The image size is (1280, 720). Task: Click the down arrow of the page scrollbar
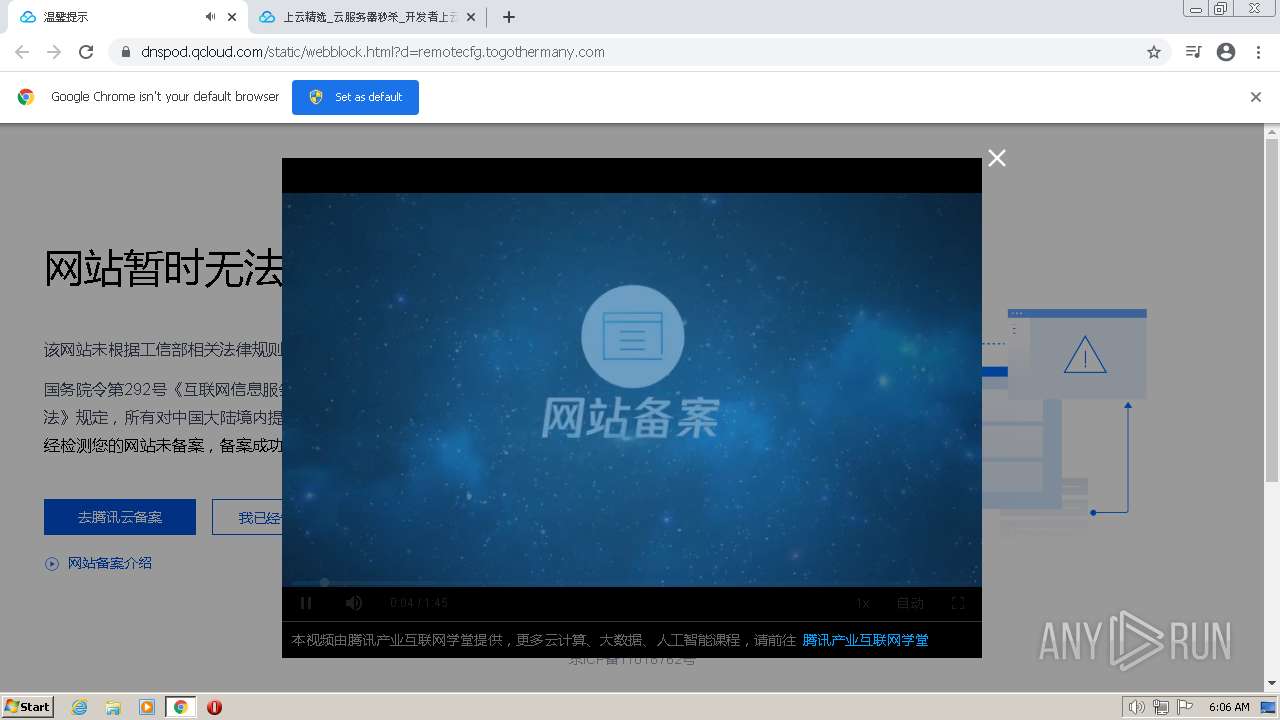pos(1272,684)
